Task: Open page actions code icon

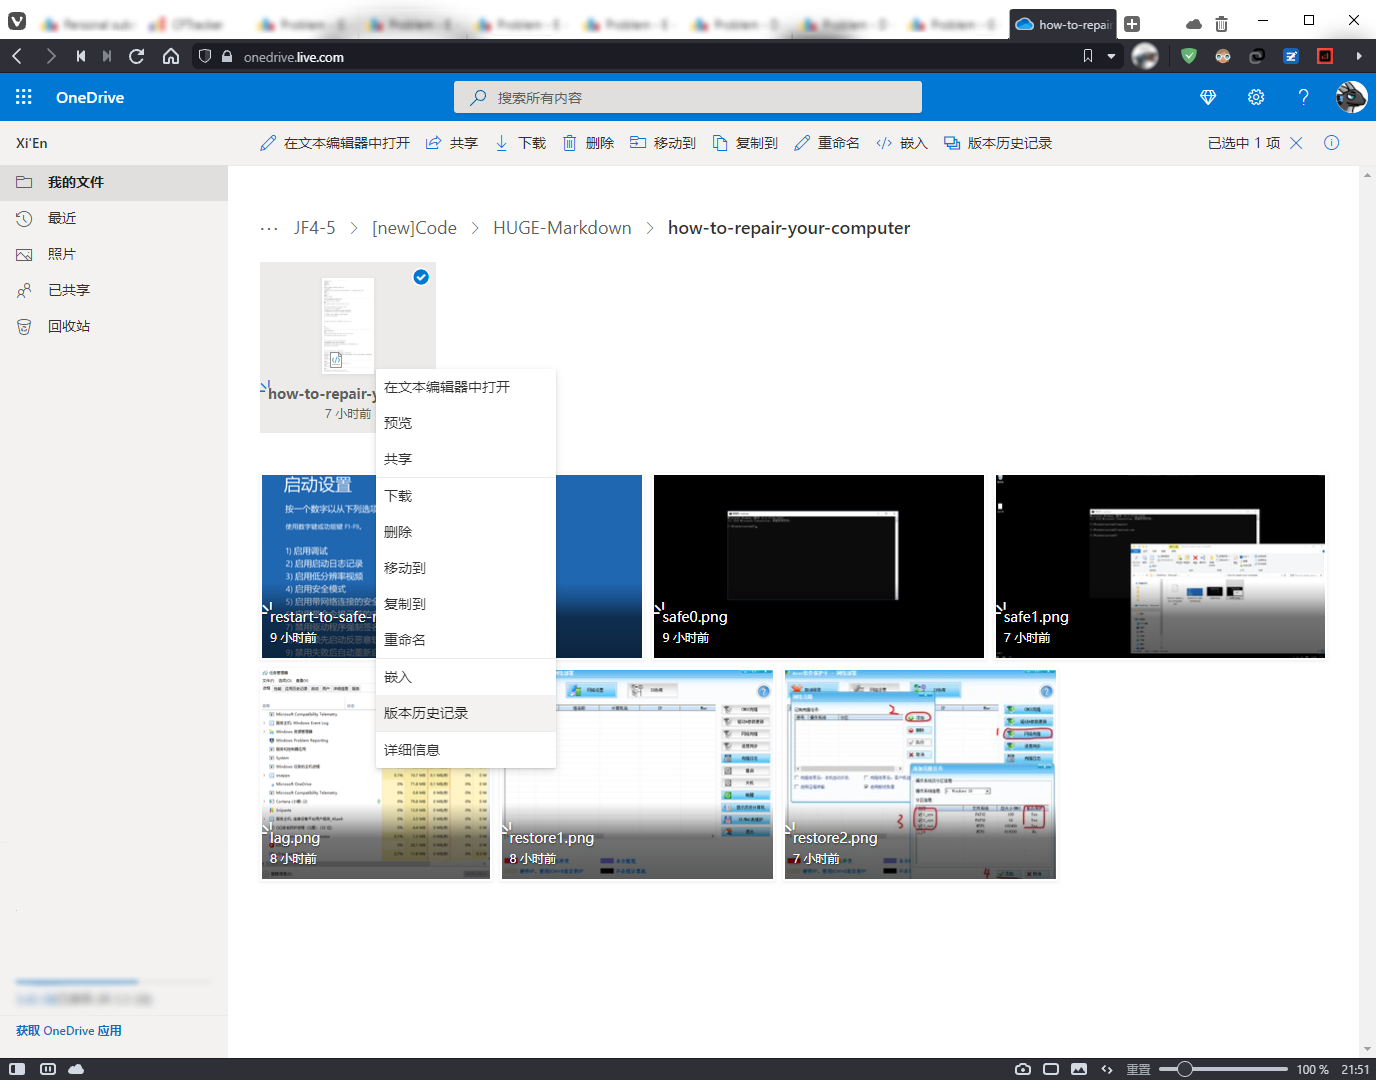Action: point(1107,1069)
